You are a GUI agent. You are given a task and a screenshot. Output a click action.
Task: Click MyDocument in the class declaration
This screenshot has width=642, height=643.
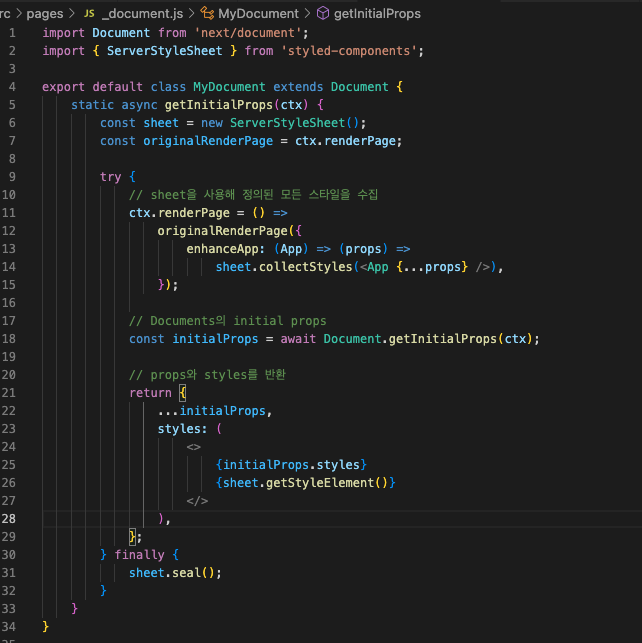[229, 87]
